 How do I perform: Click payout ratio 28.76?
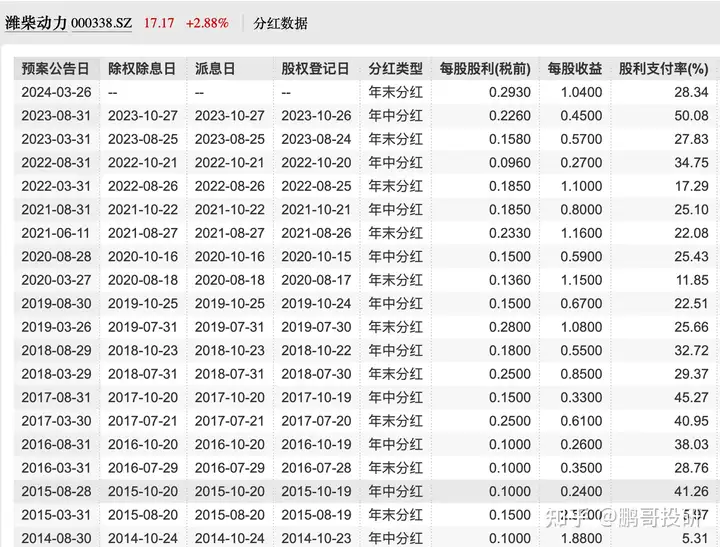[x=691, y=468]
